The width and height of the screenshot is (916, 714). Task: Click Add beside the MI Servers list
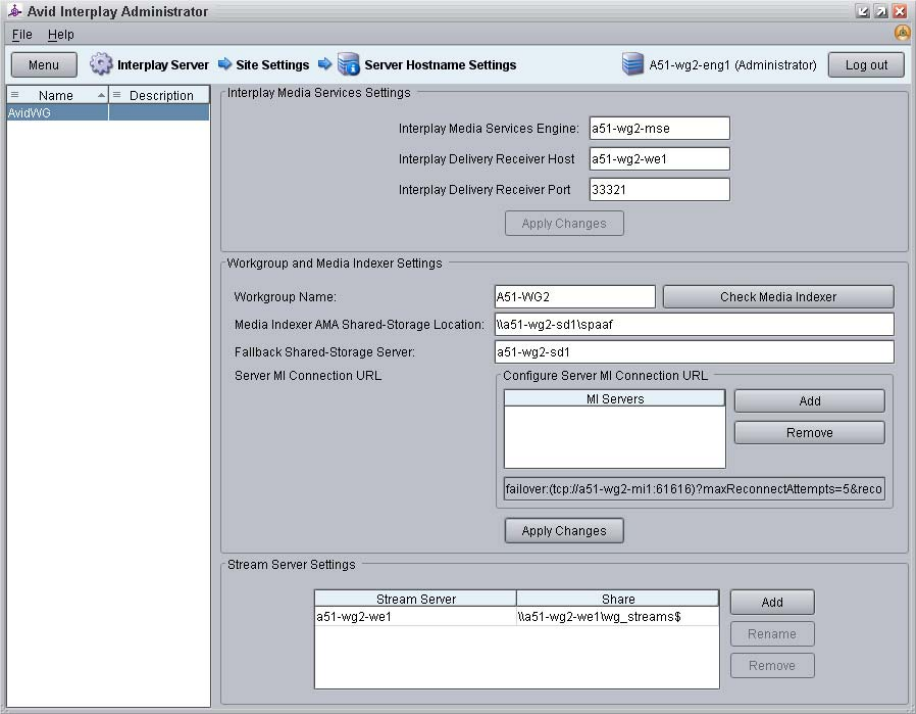809,401
